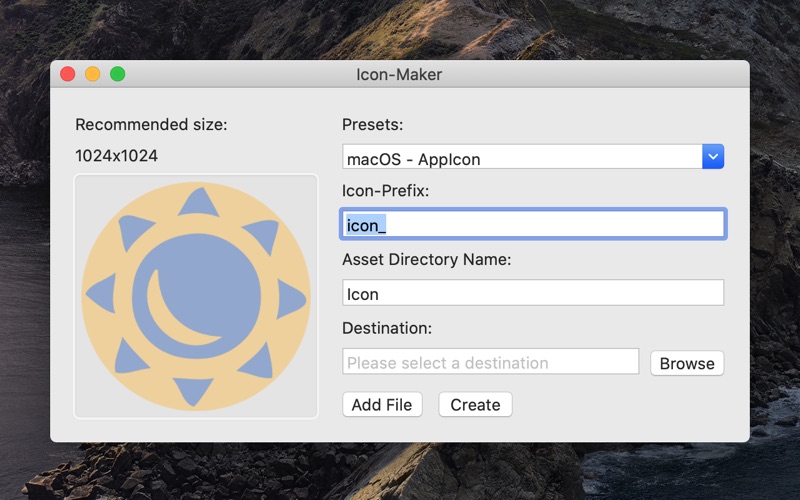Select the Recommended size label
The image size is (800, 500).
click(x=151, y=124)
